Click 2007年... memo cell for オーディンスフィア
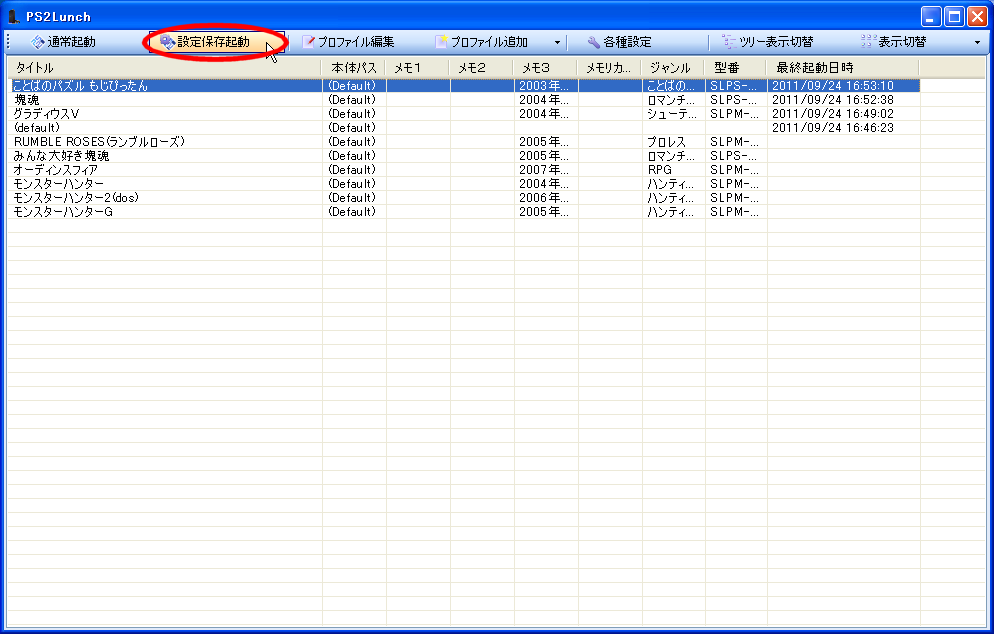This screenshot has width=994, height=634. [x=543, y=169]
